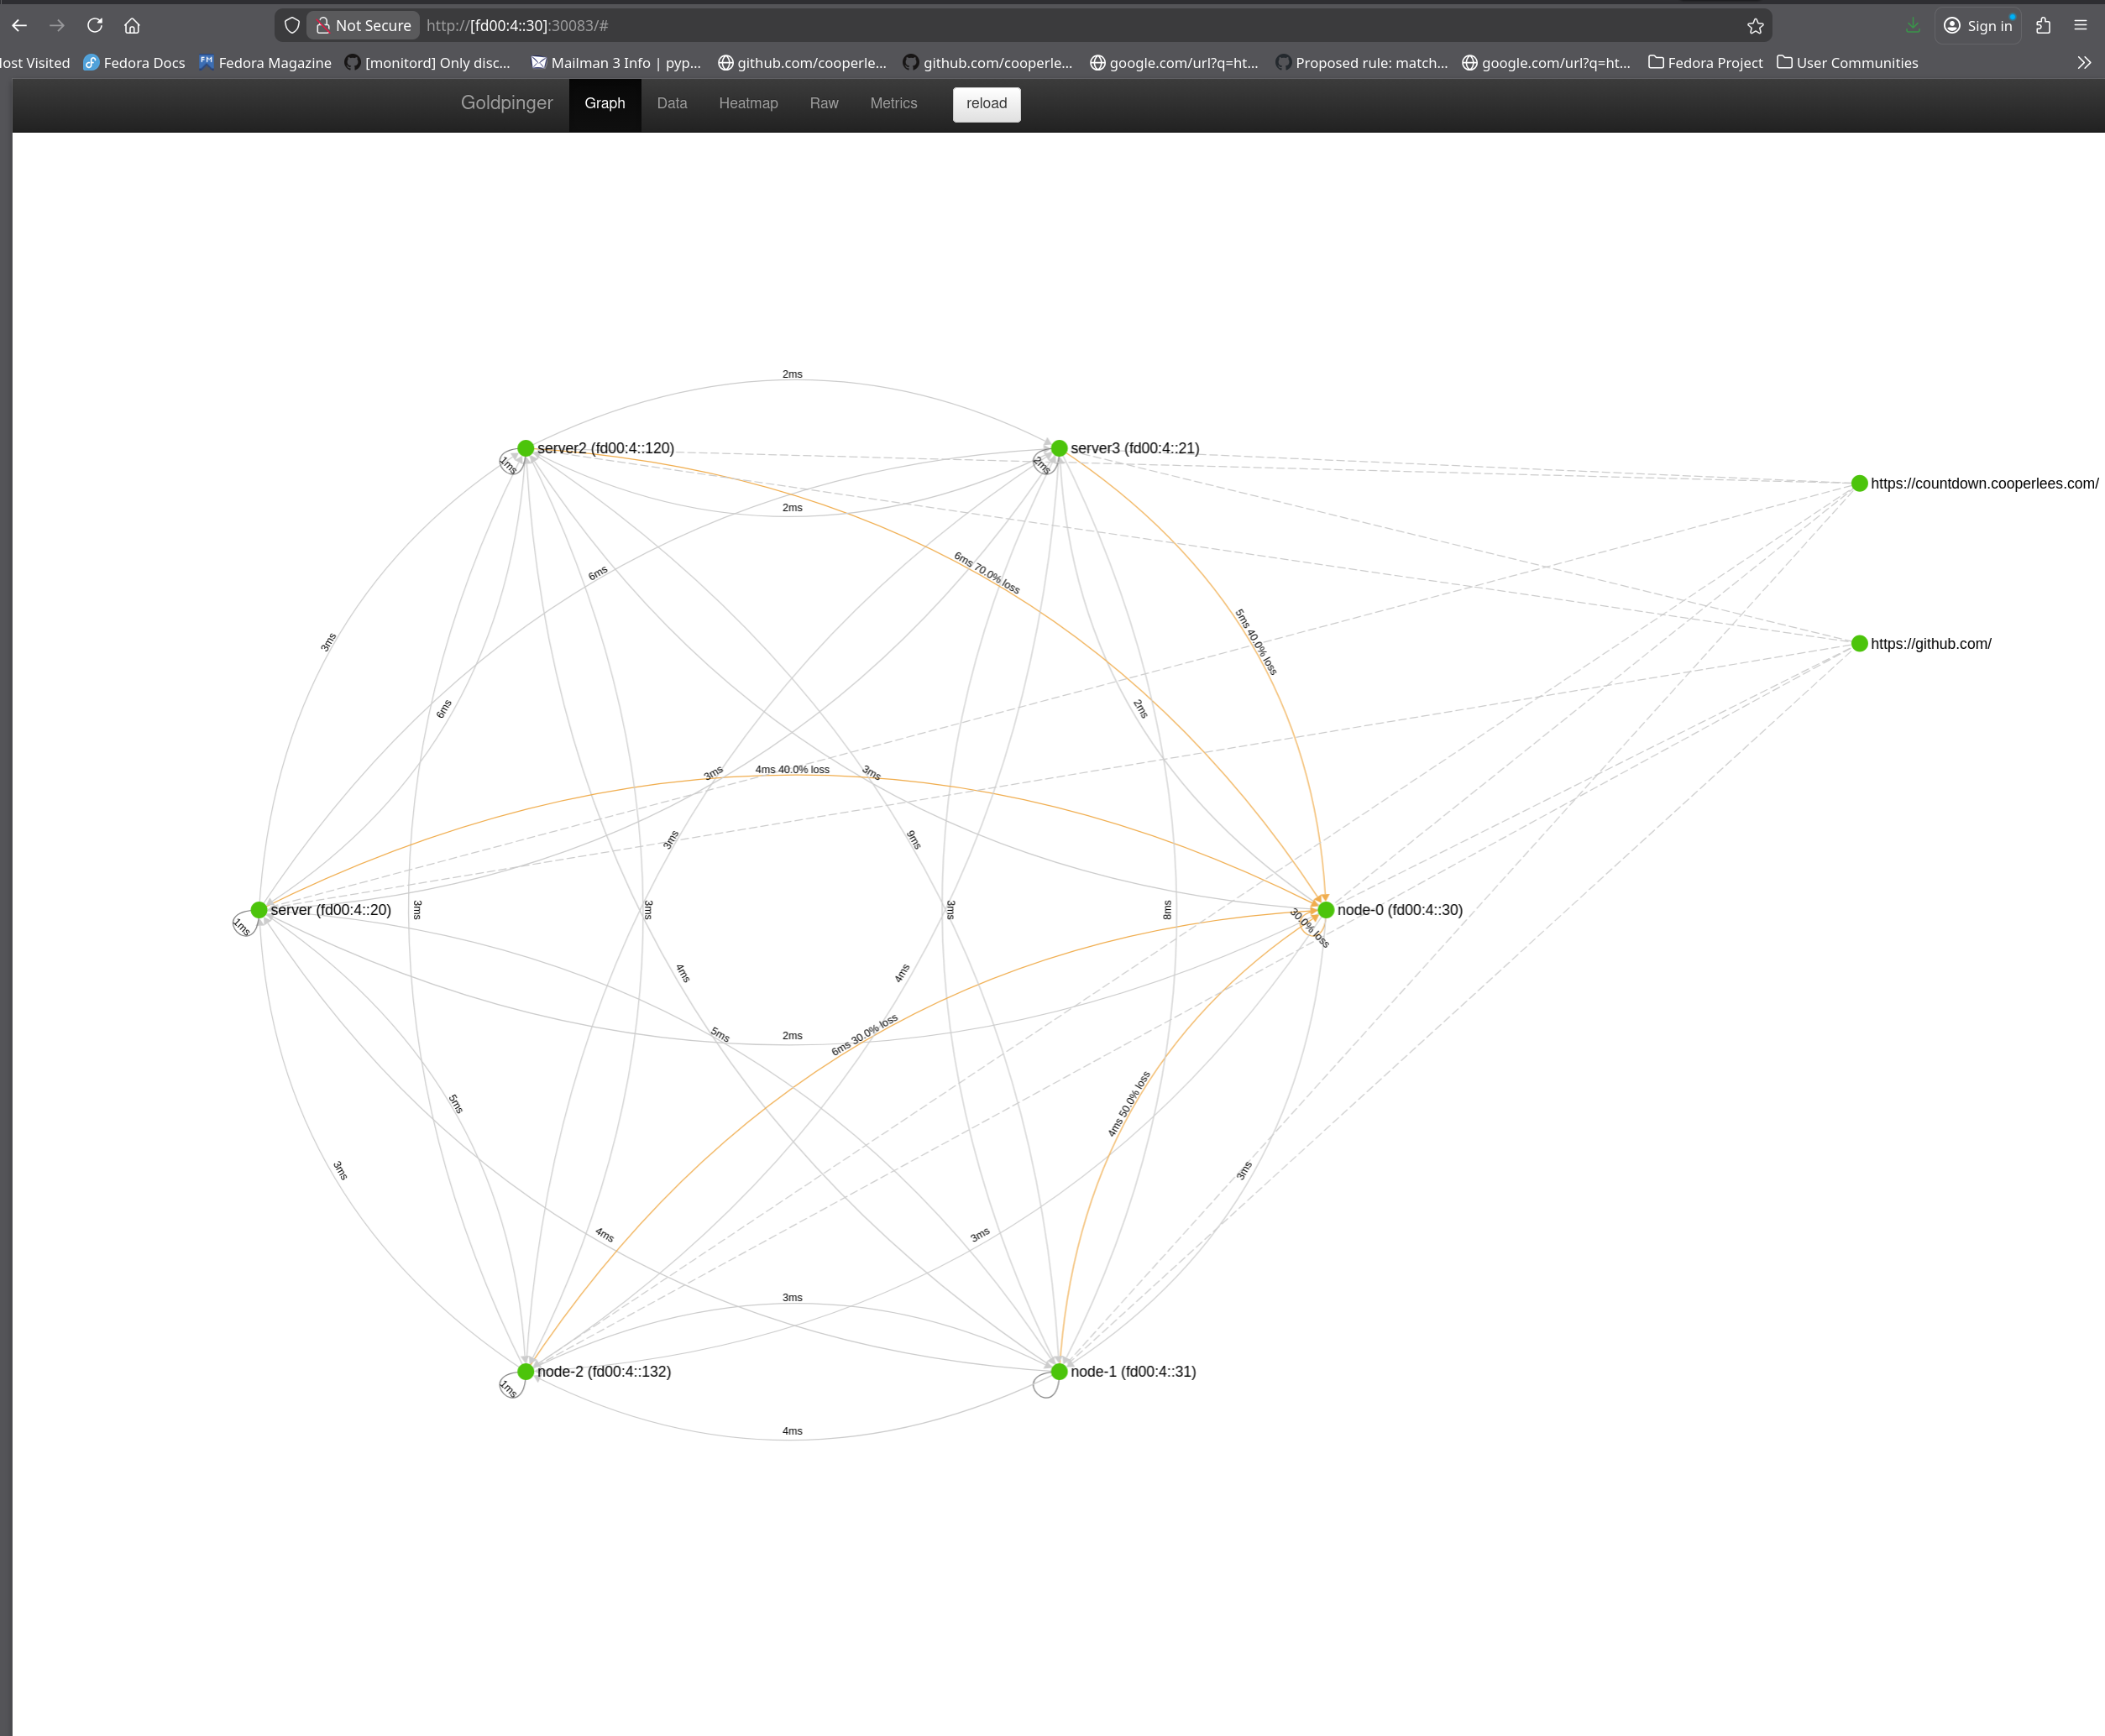
Task: Click the Not Secure padlock icon
Action: (323, 25)
